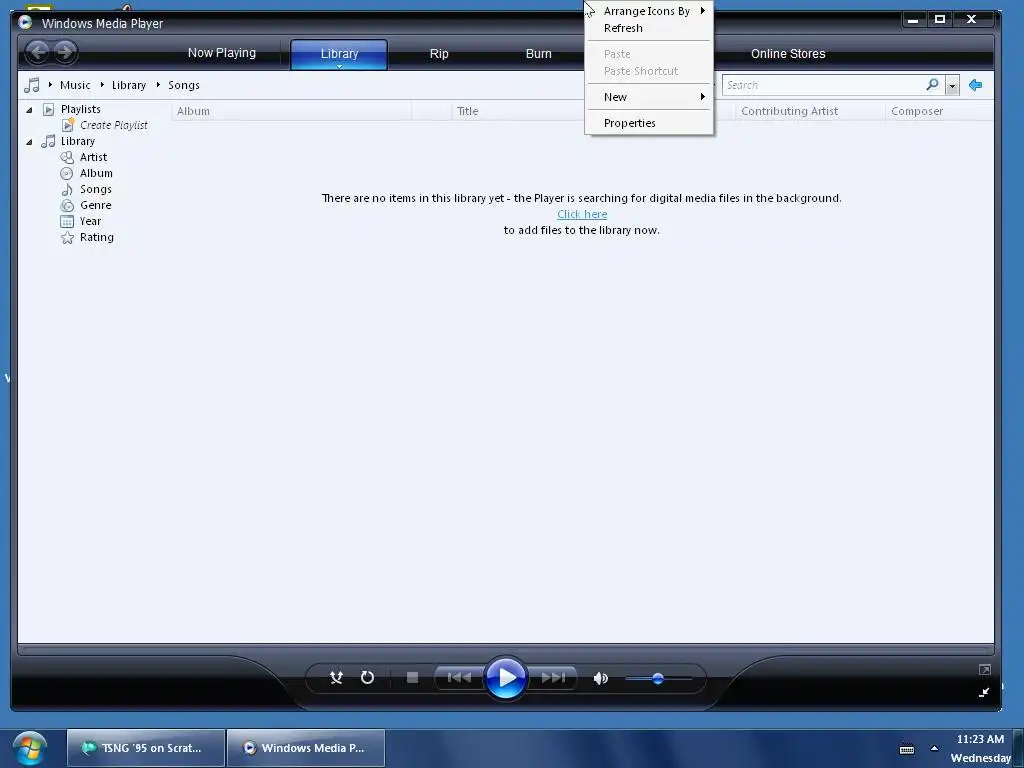Viewport: 1024px width, 768px height.
Task: Stop playback
Action: 412,678
